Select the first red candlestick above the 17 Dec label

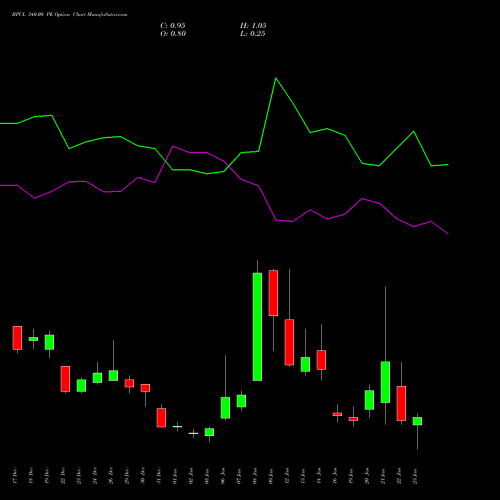click(x=17, y=338)
